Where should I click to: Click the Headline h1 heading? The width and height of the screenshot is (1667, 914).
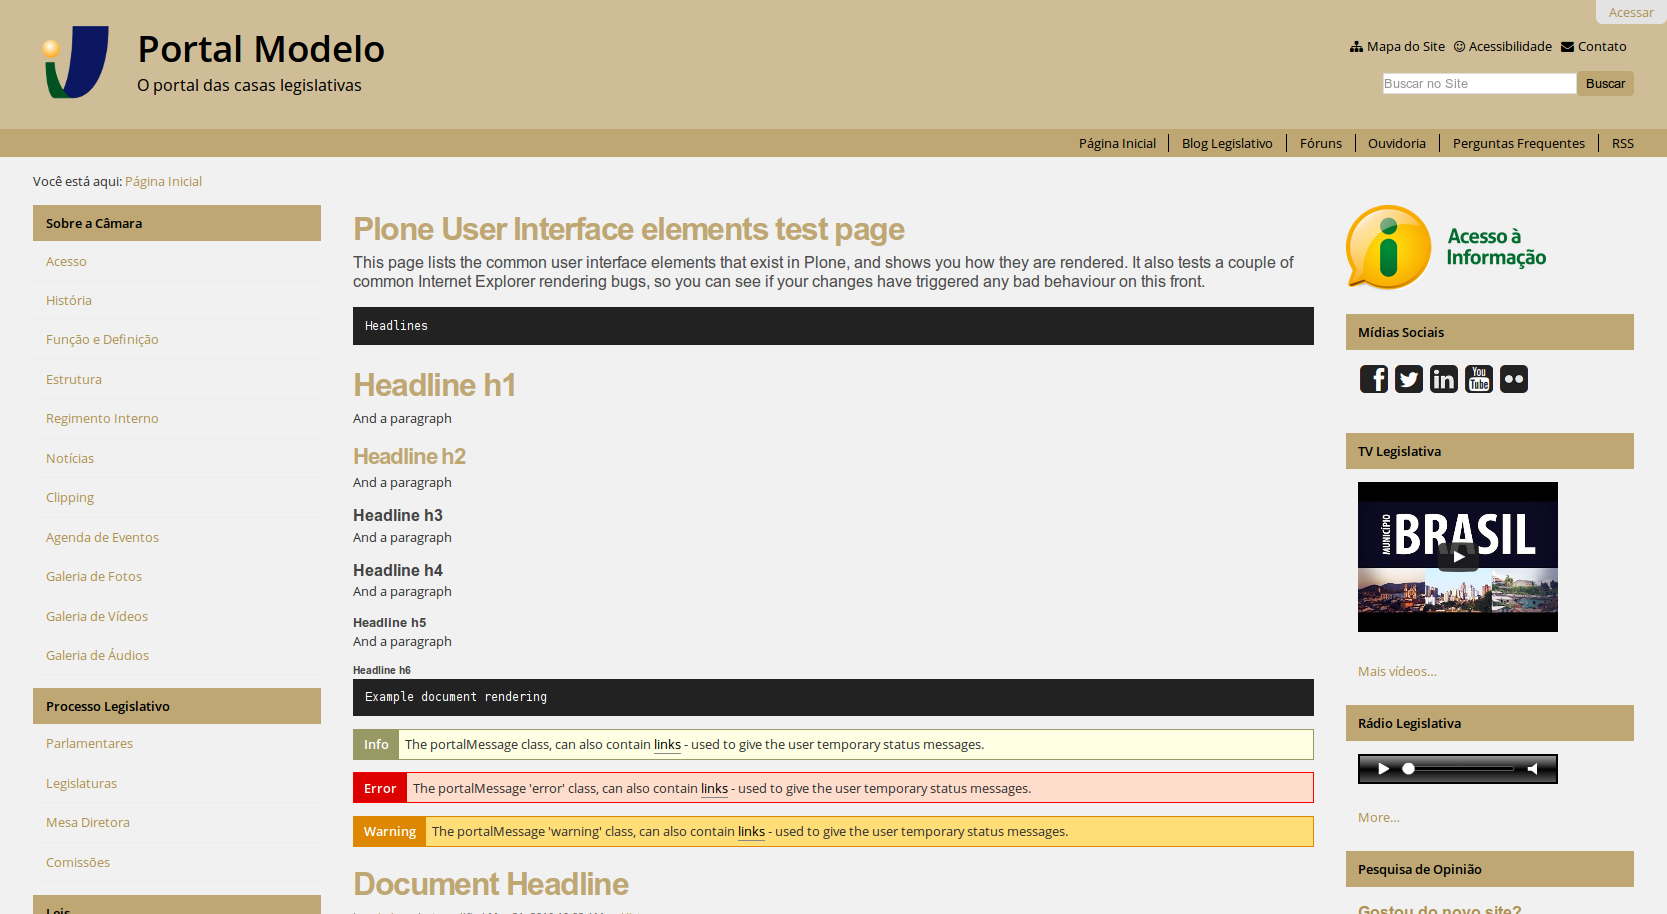click(434, 385)
